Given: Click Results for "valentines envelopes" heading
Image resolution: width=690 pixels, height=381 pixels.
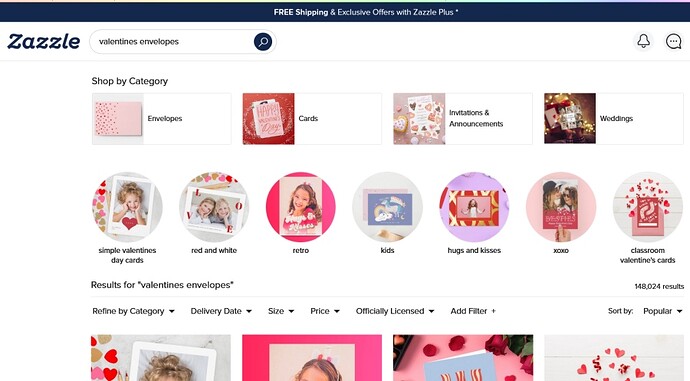Looking at the screenshot, I should click(162, 285).
